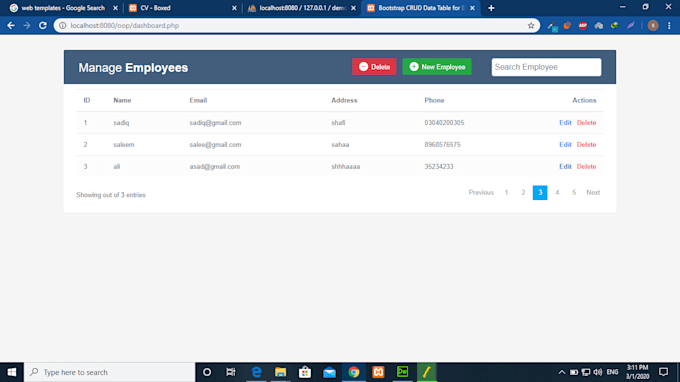The width and height of the screenshot is (680, 382).
Task: Close the CV - Boxed tab
Action: [234, 8]
